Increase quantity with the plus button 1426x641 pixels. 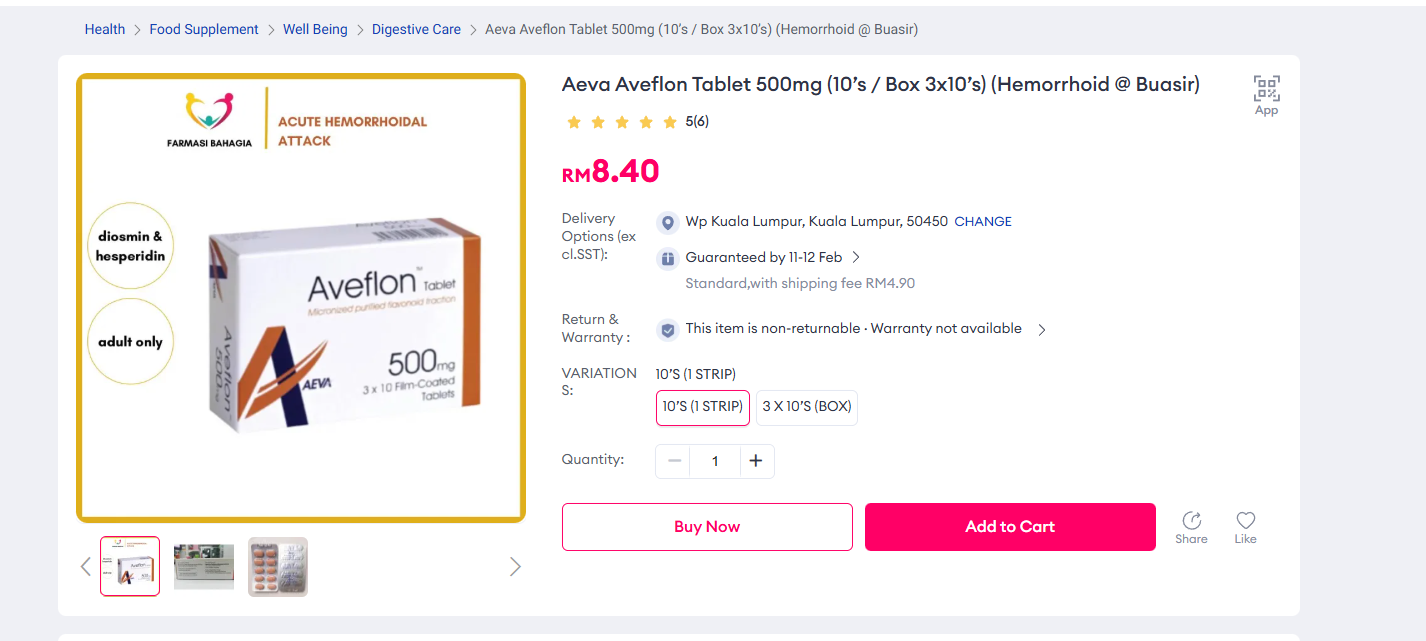click(756, 461)
